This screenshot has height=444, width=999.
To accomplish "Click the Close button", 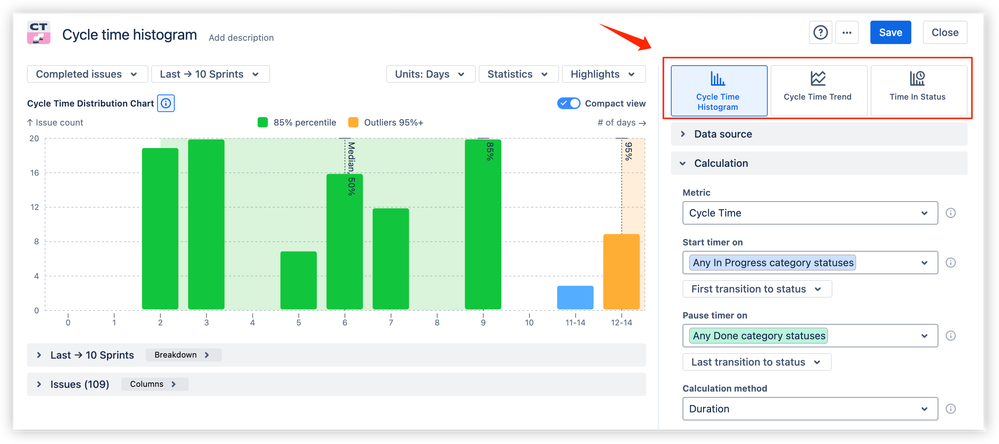I will 945,32.
